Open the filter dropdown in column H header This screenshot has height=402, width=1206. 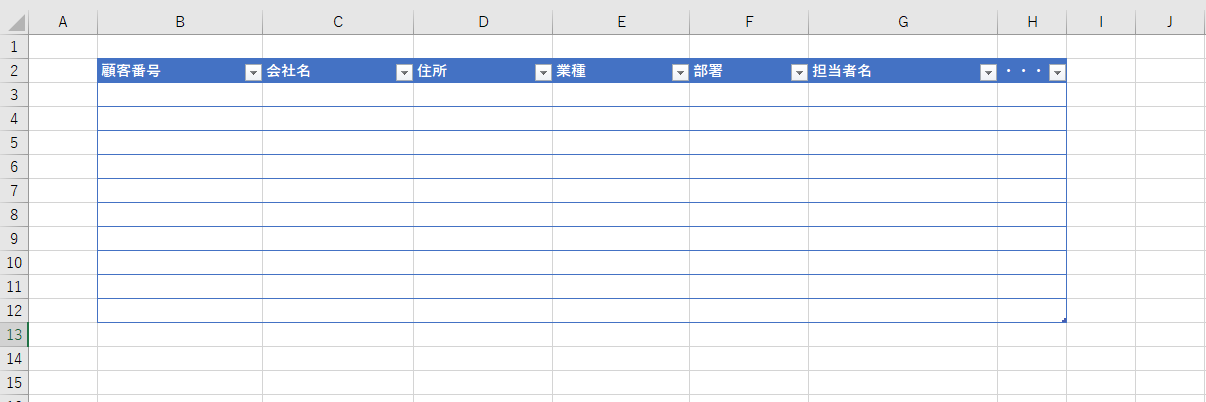(1057, 72)
